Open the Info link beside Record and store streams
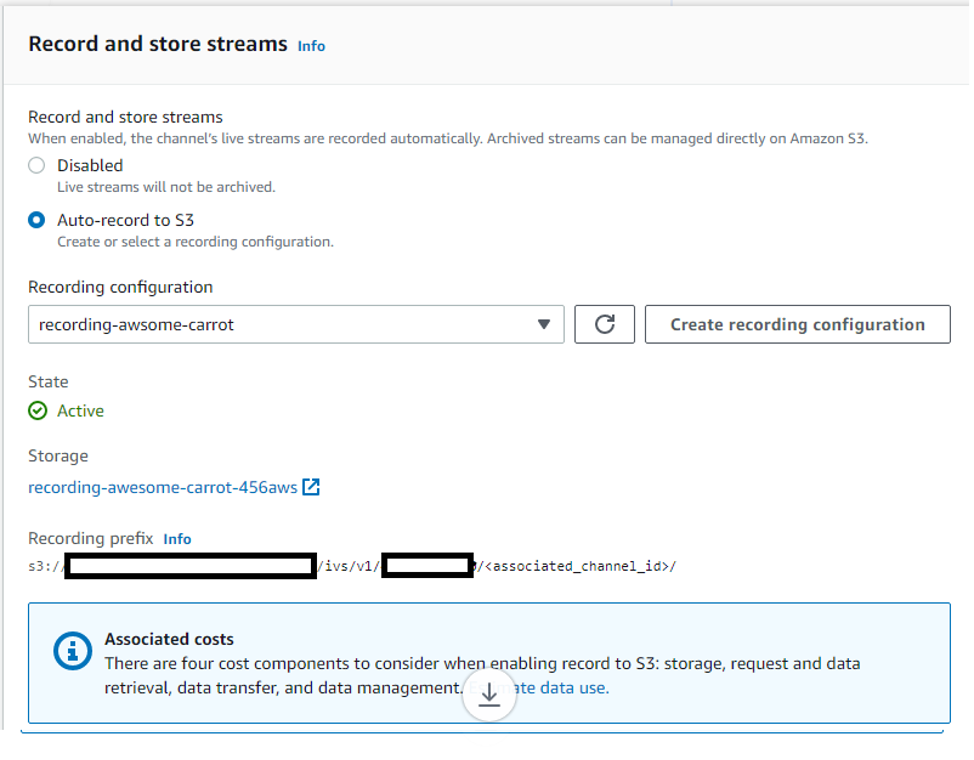This screenshot has width=974, height=760. pos(310,46)
